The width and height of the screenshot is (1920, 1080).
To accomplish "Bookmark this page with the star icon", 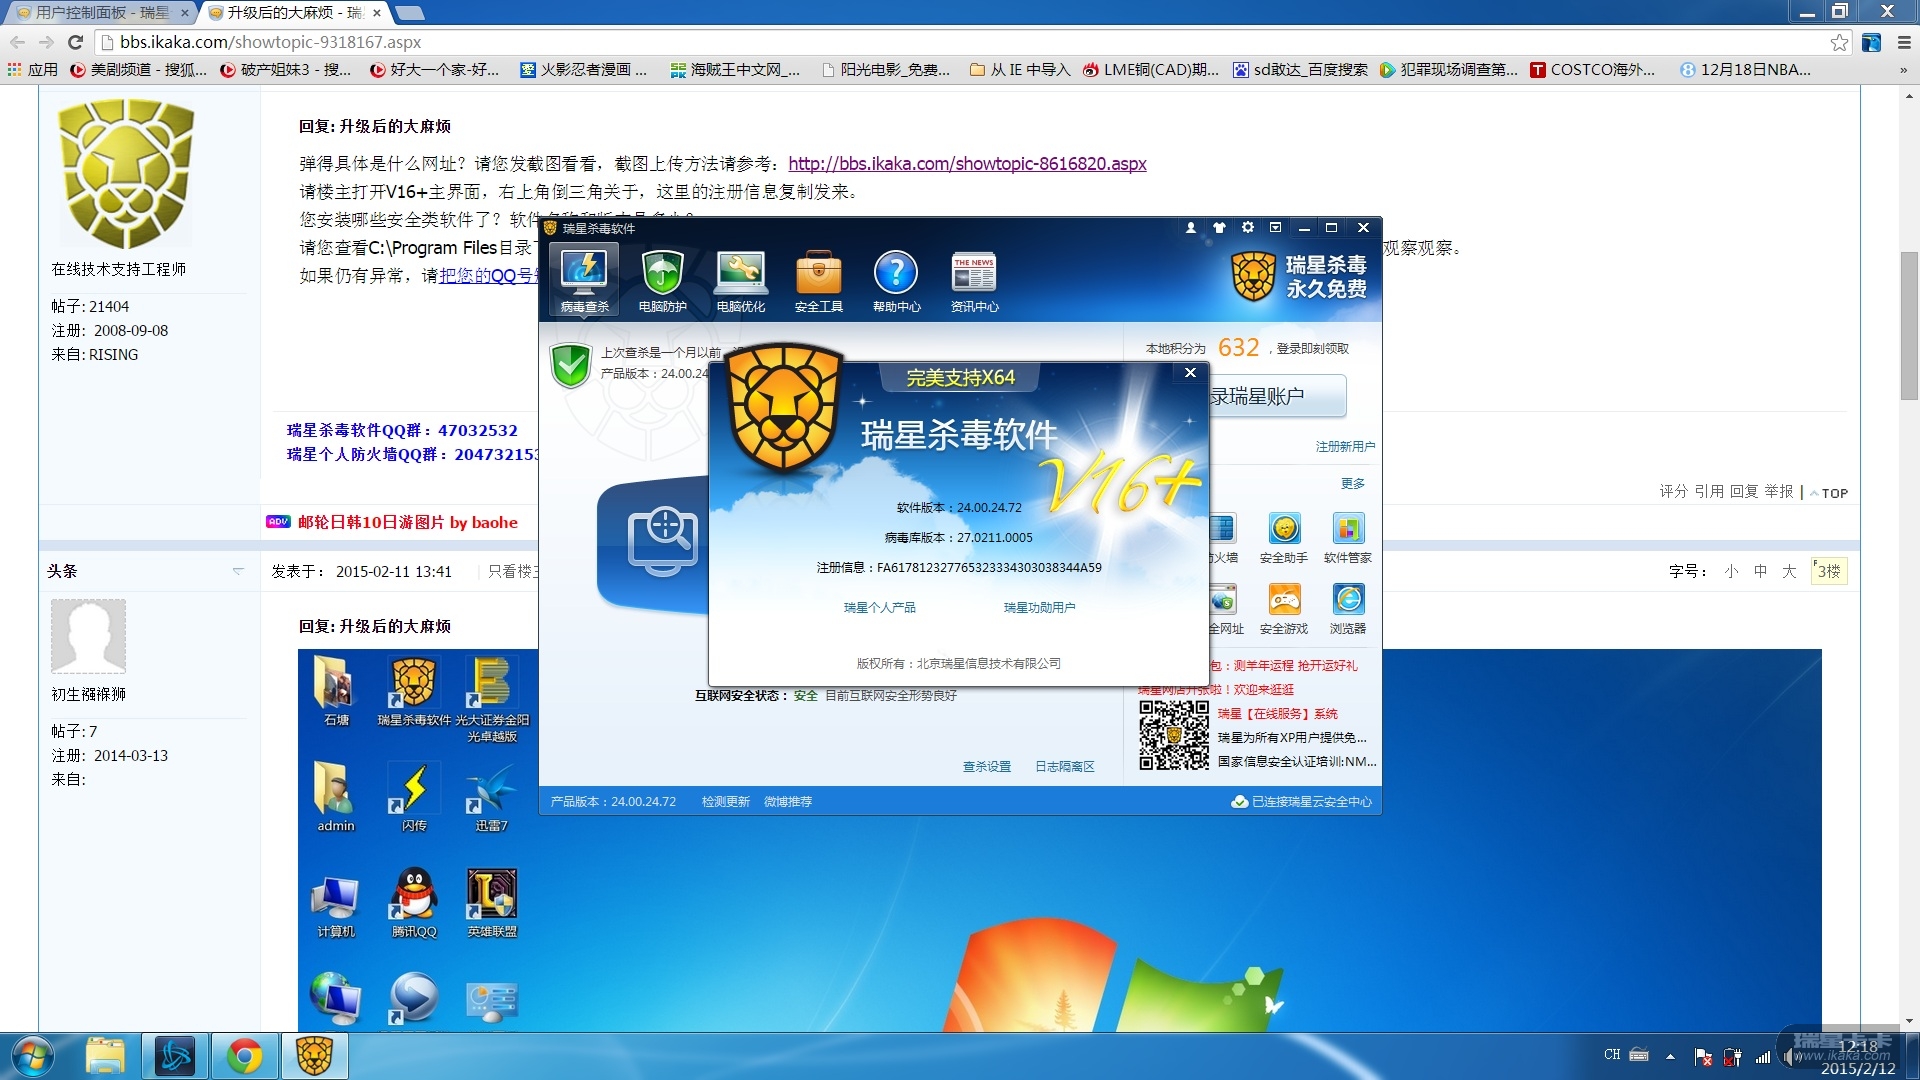I will [1839, 42].
